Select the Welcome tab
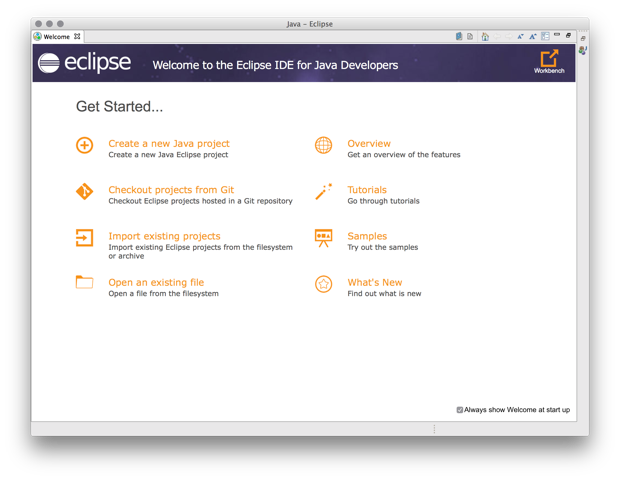This screenshot has height=480, width=620. [56, 37]
